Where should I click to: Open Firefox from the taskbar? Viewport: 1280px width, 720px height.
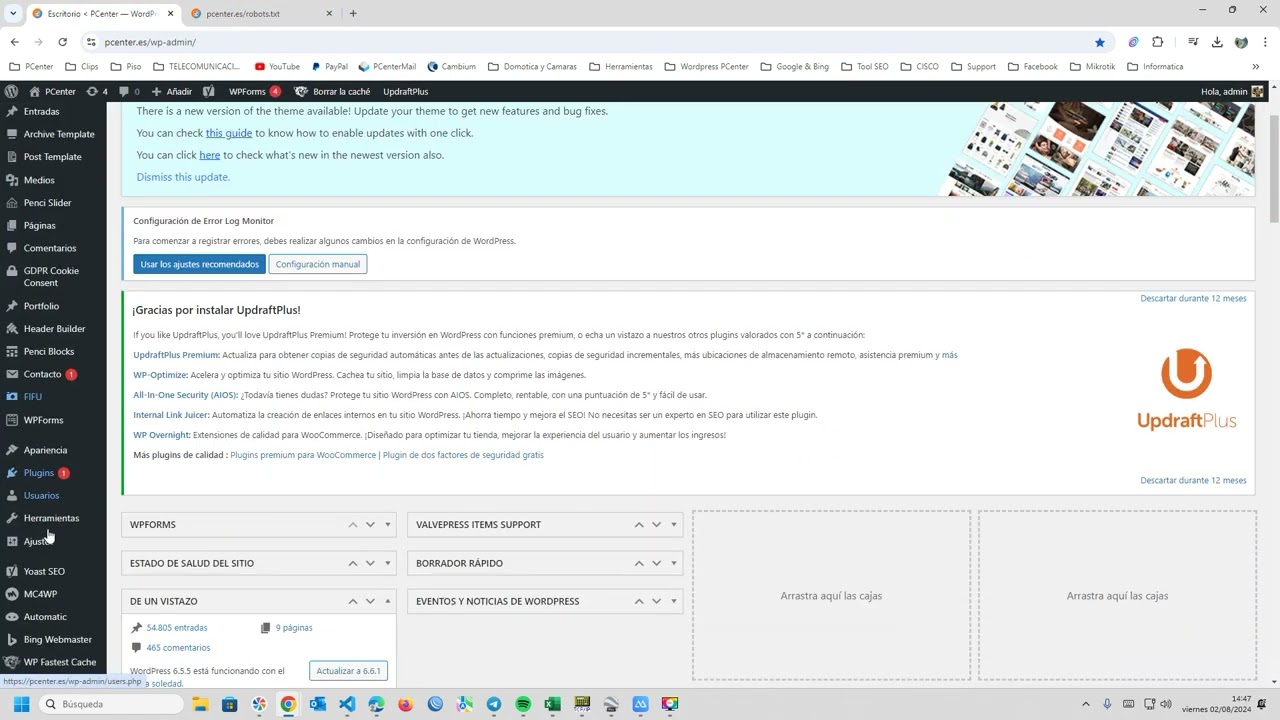pos(405,704)
